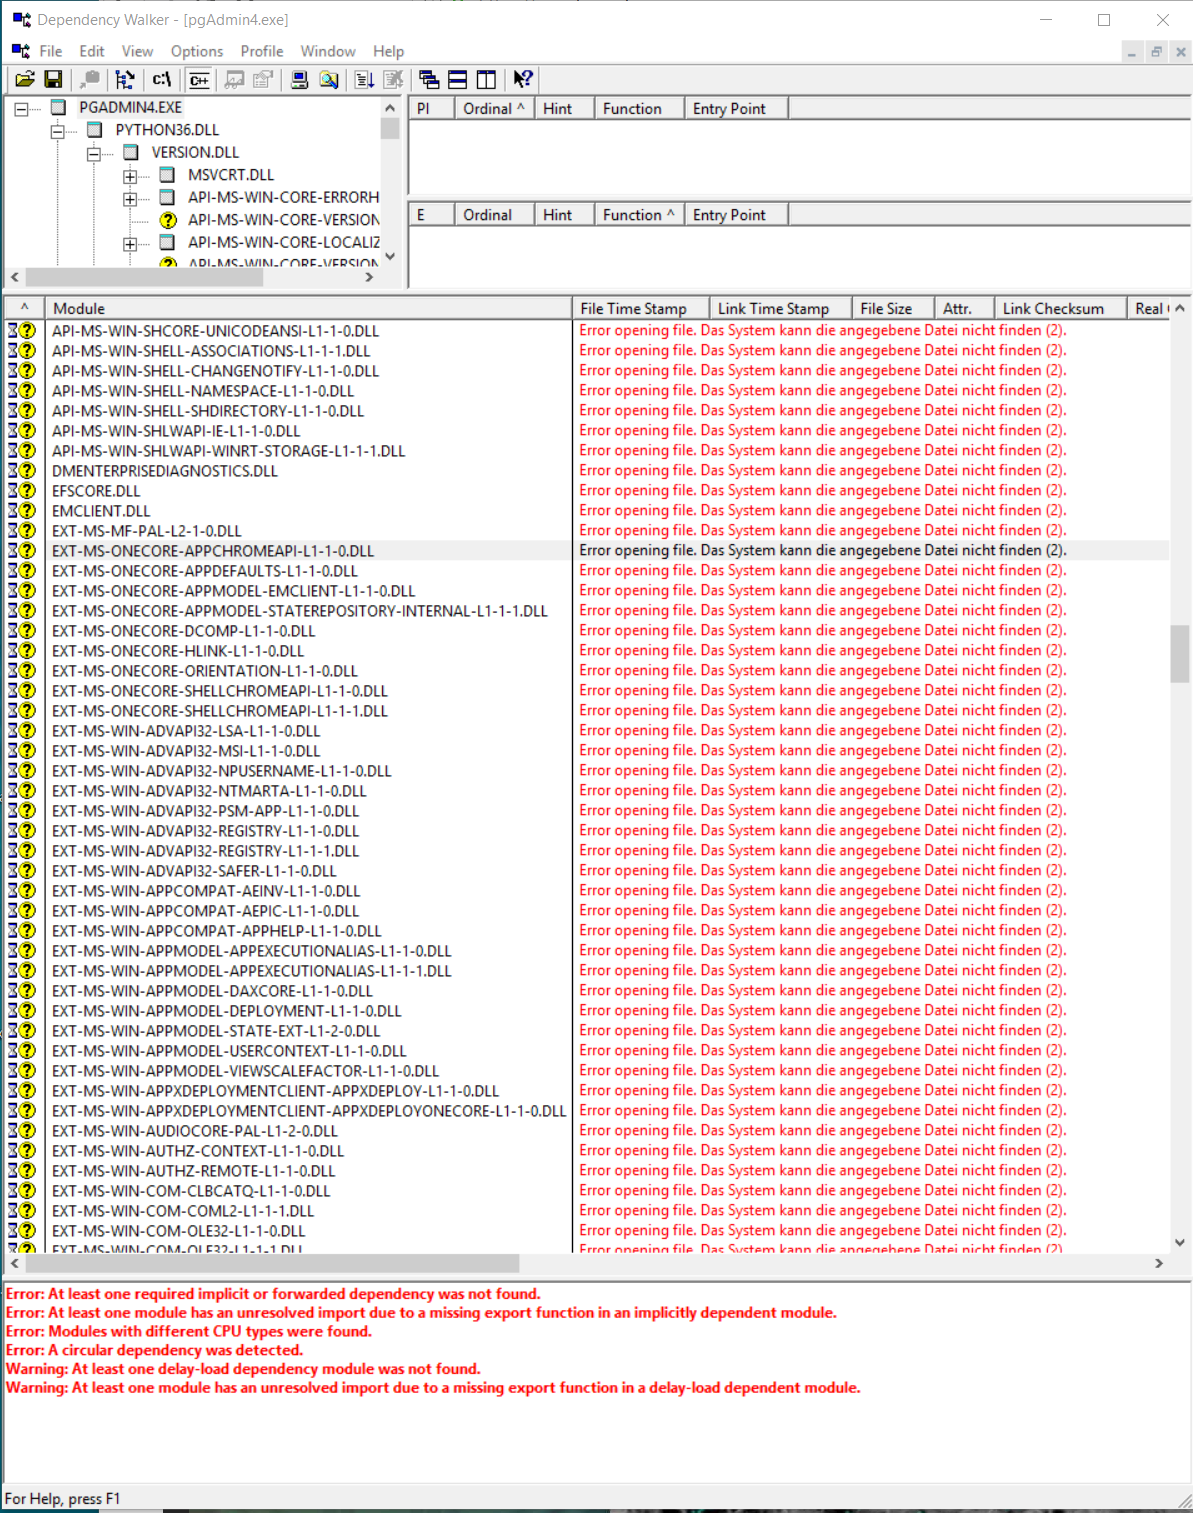Open the Profile menu
Viewport: 1193px width, 1513px height.
pyautogui.click(x=261, y=51)
